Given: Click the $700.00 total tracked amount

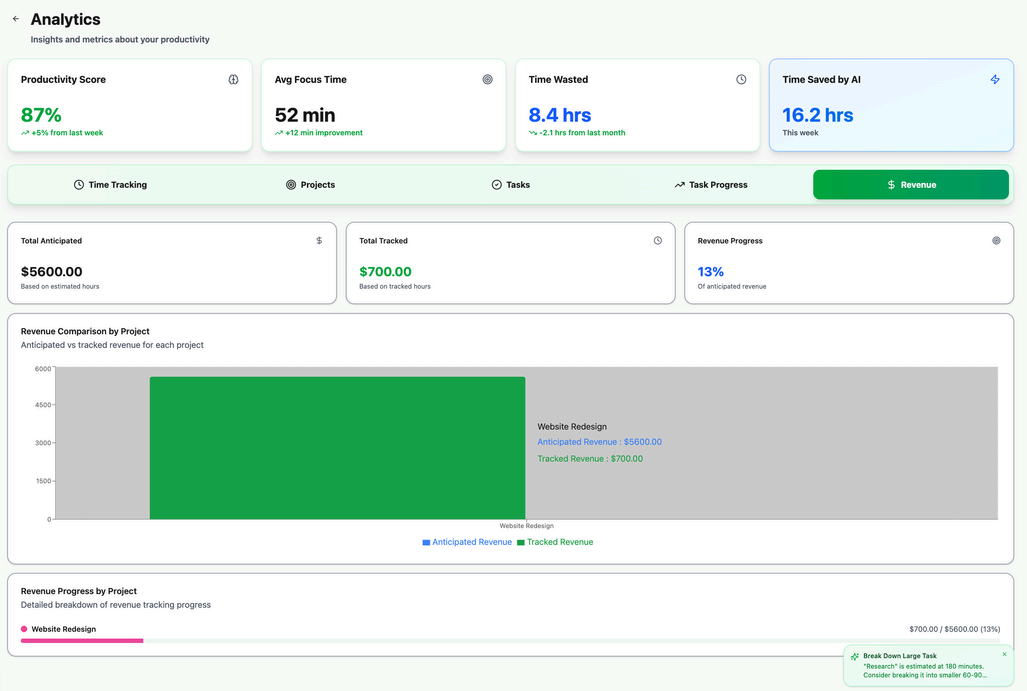Looking at the screenshot, I should pyautogui.click(x=385, y=272).
